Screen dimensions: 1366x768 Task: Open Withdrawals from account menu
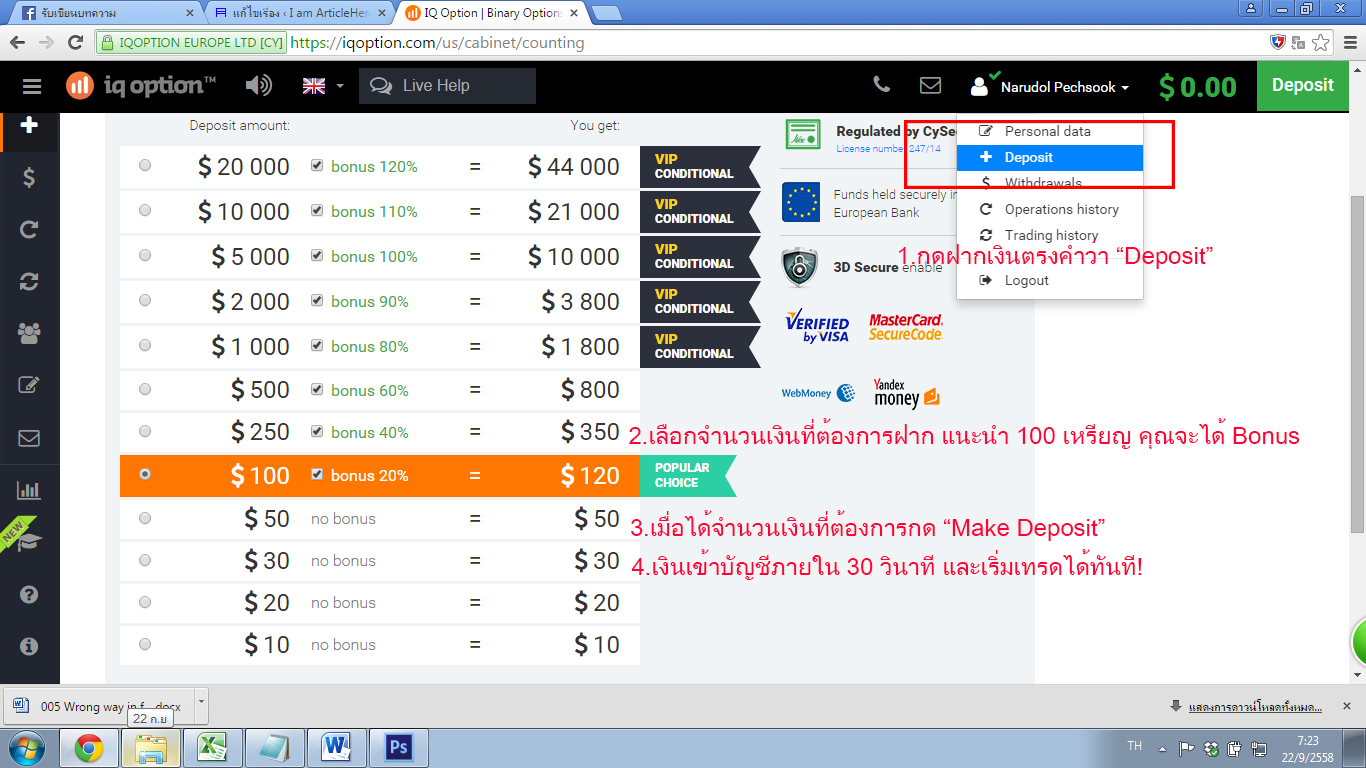(1050, 183)
